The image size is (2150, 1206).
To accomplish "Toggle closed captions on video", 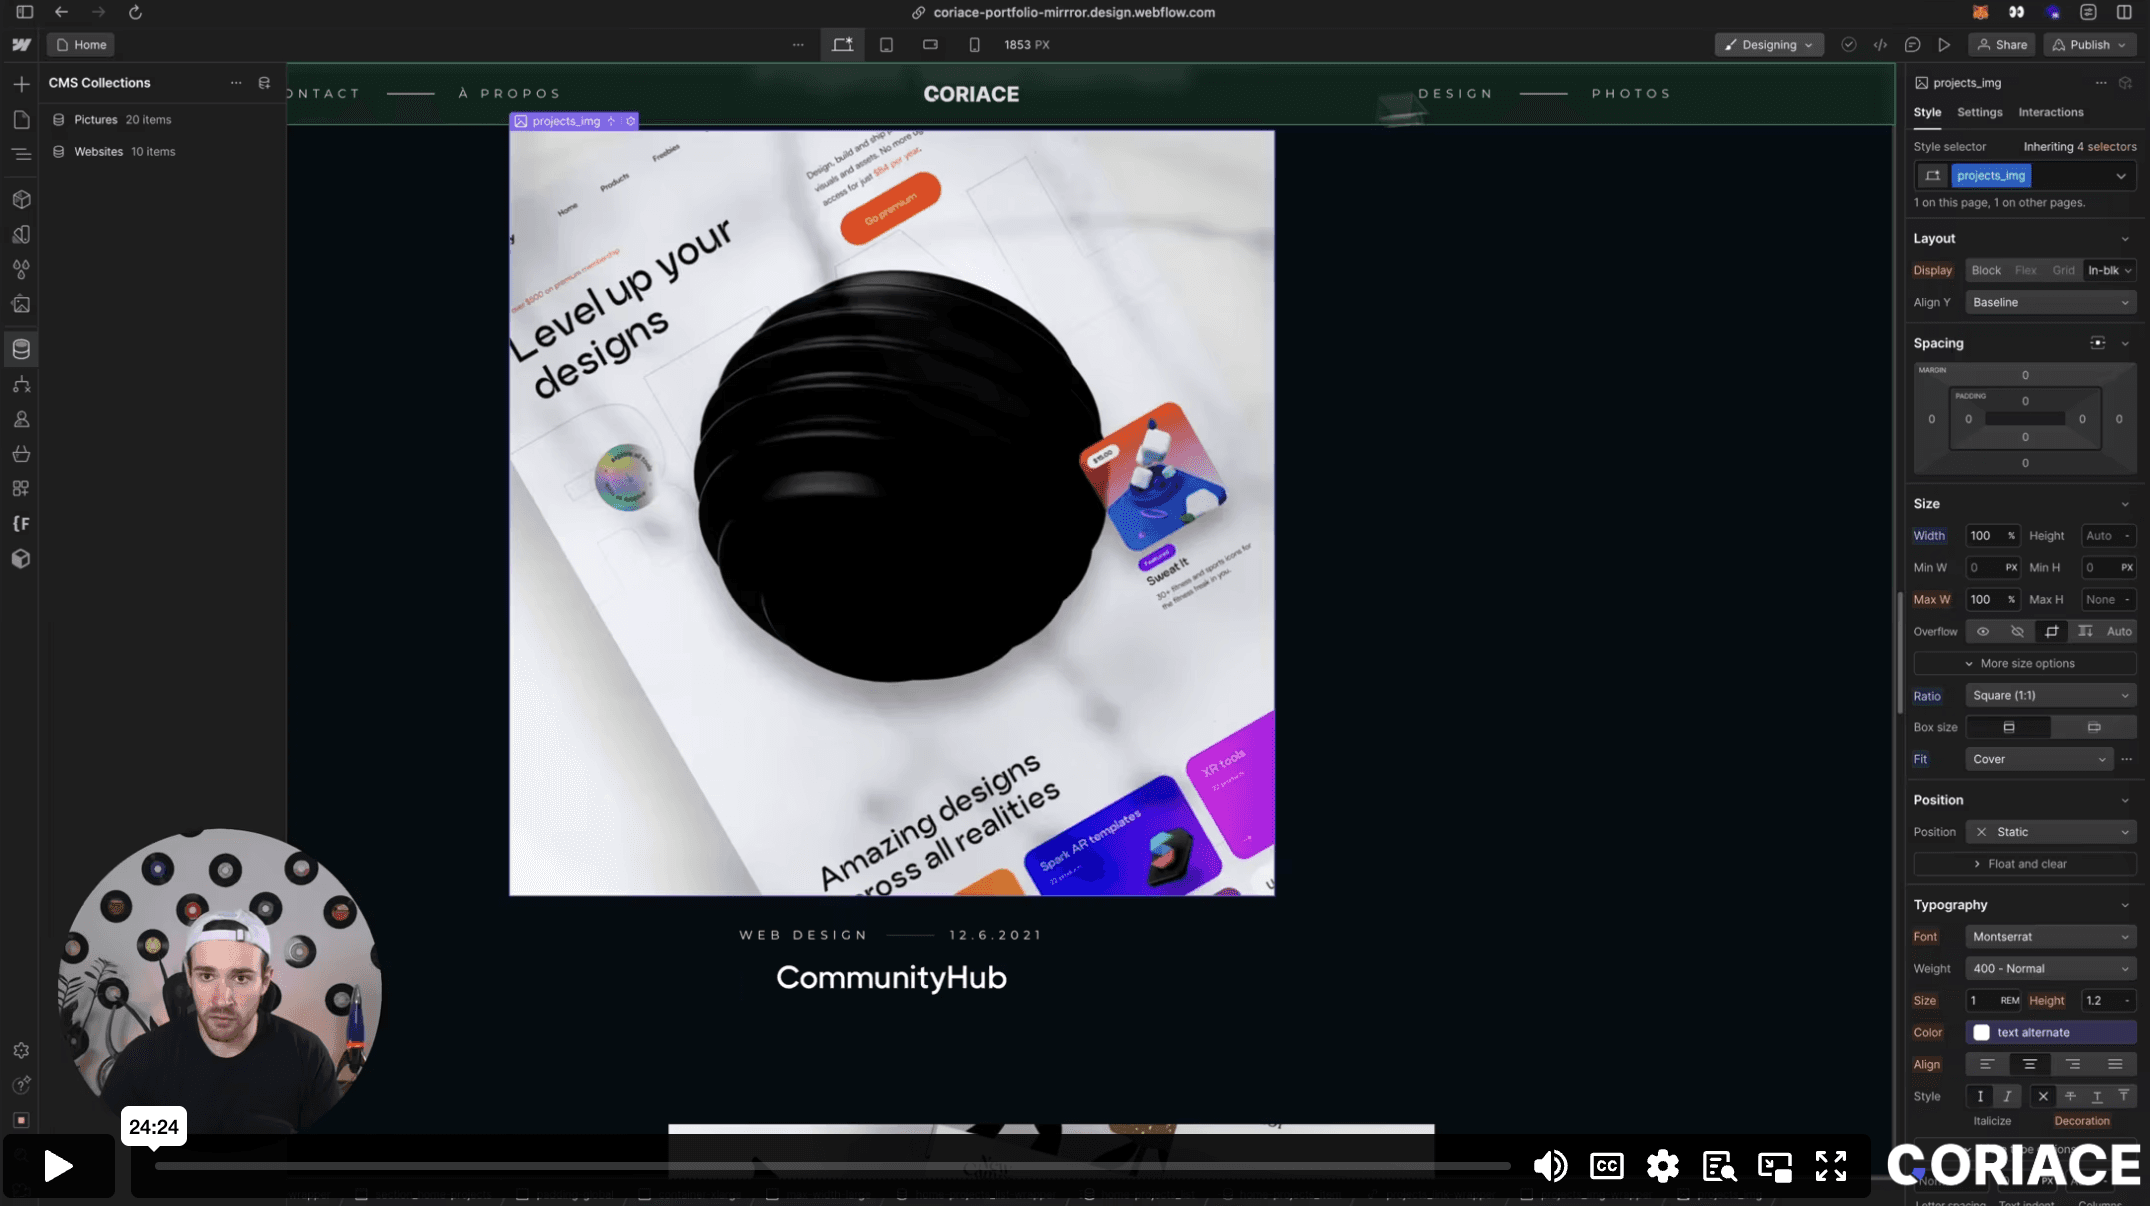I will click(1606, 1166).
